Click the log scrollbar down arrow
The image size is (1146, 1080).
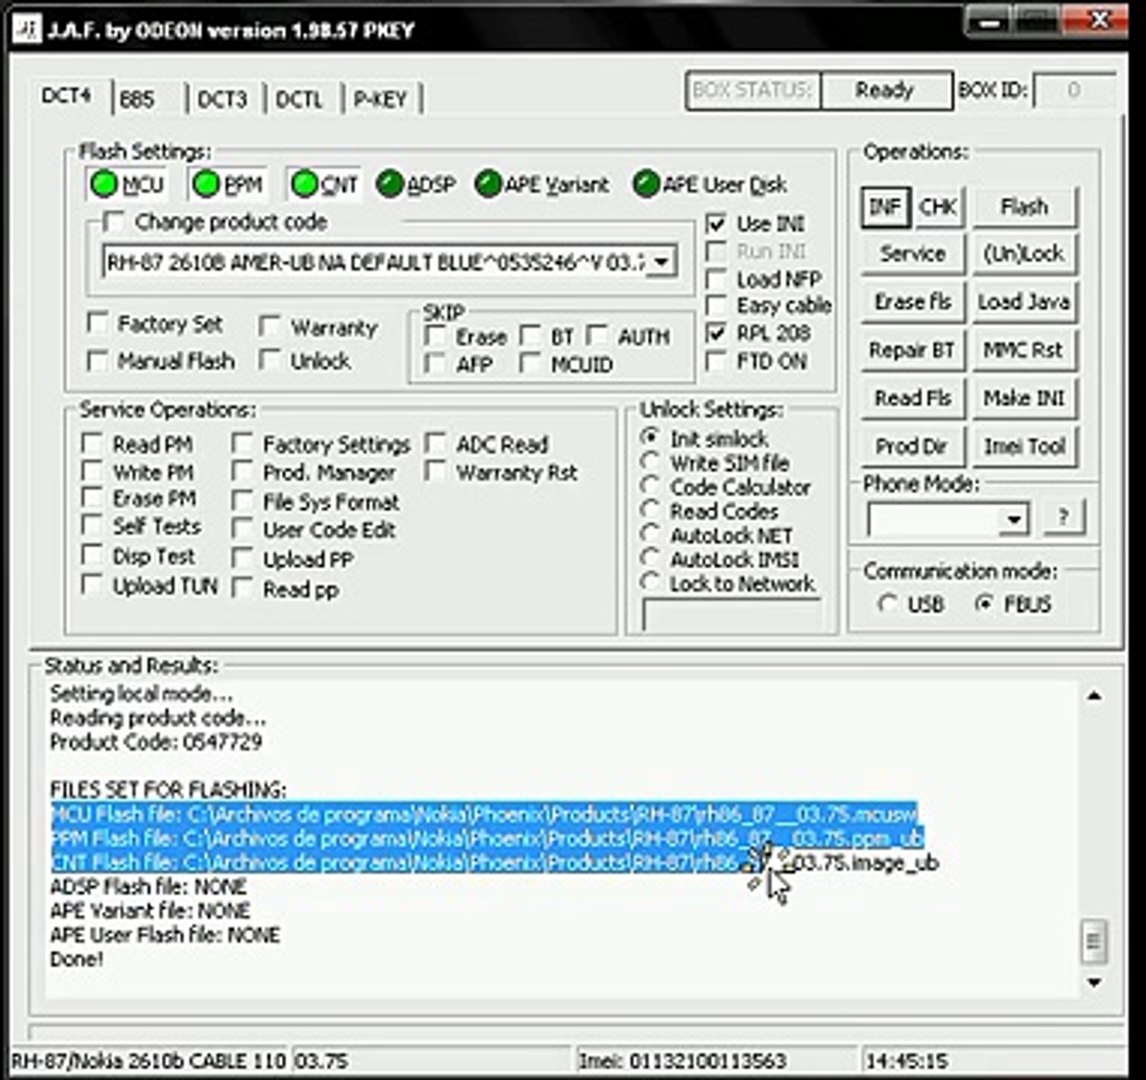tap(1093, 982)
